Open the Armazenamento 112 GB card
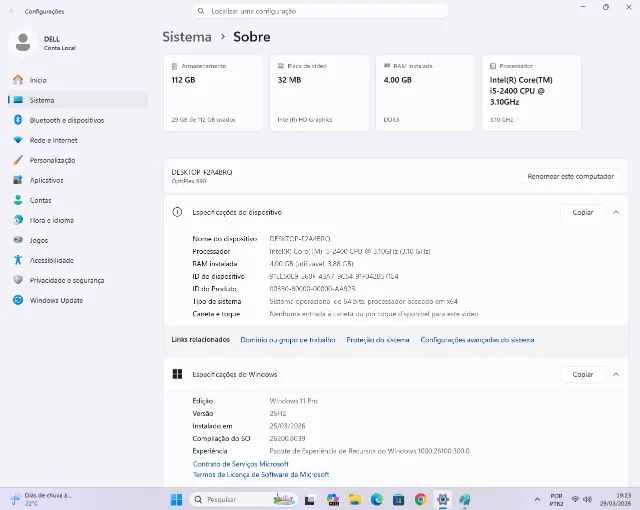This screenshot has height=510, width=640. [213, 93]
